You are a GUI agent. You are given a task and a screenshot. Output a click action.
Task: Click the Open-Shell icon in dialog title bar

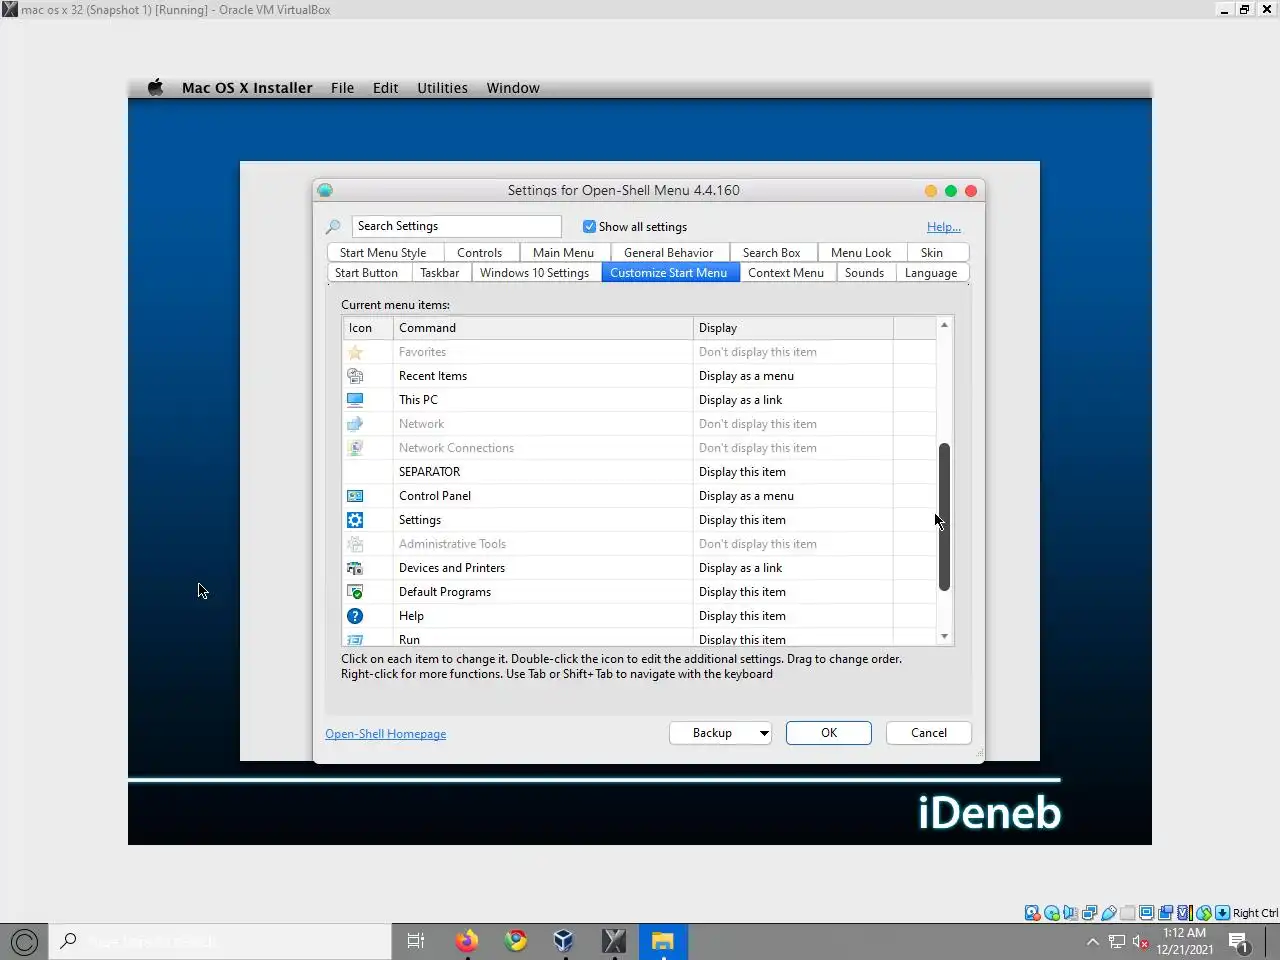tap(325, 190)
